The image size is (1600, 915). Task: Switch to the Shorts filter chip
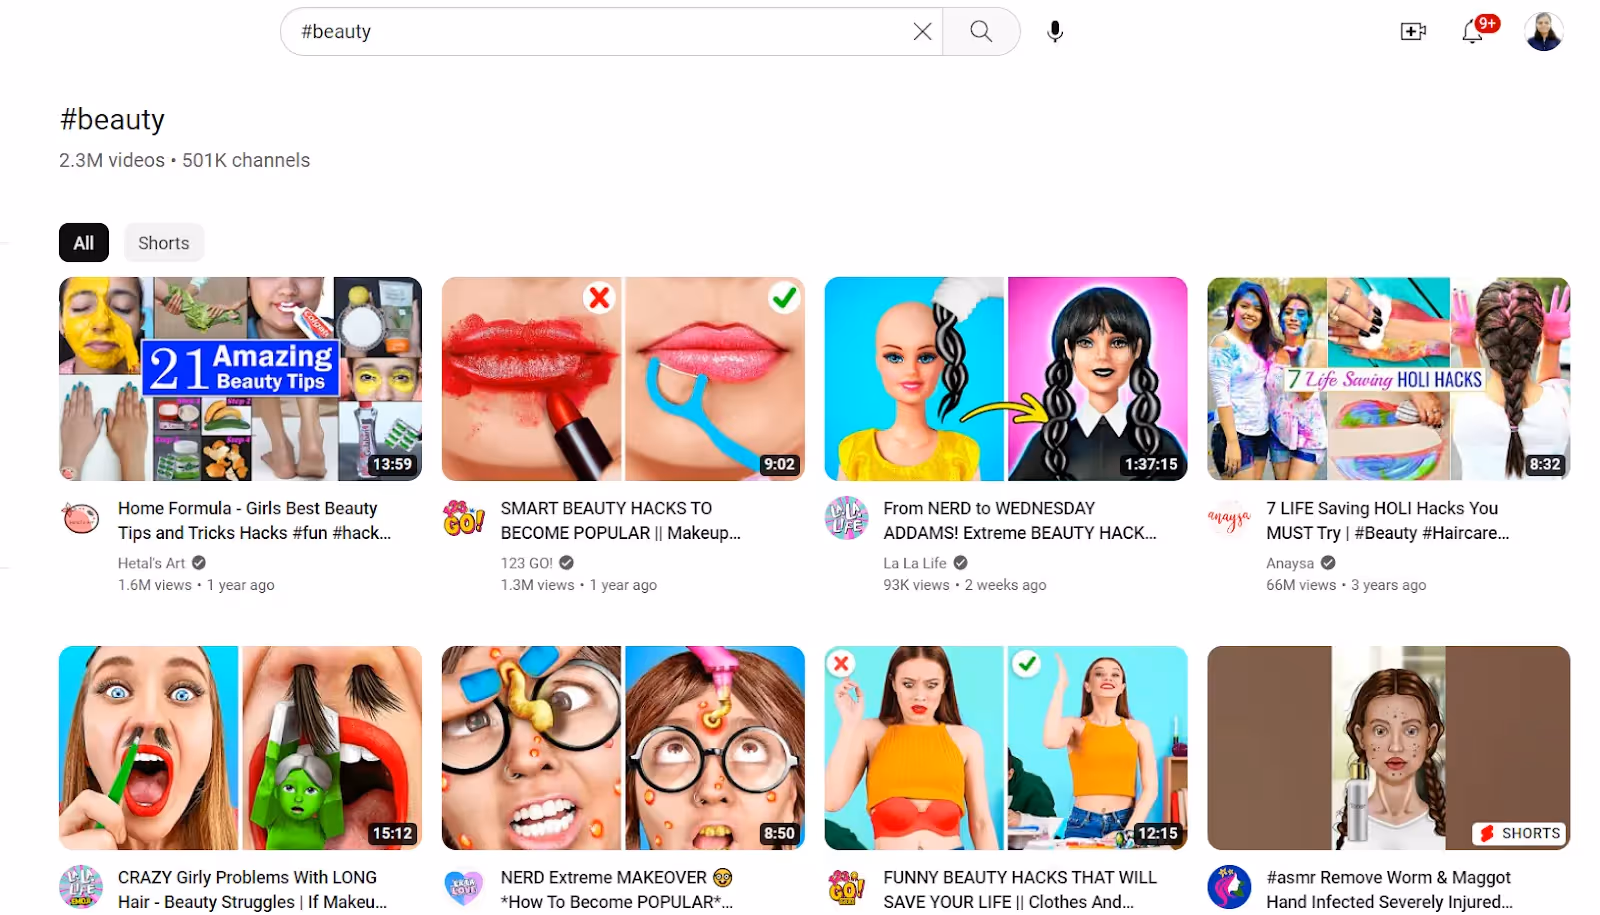tap(164, 243)
